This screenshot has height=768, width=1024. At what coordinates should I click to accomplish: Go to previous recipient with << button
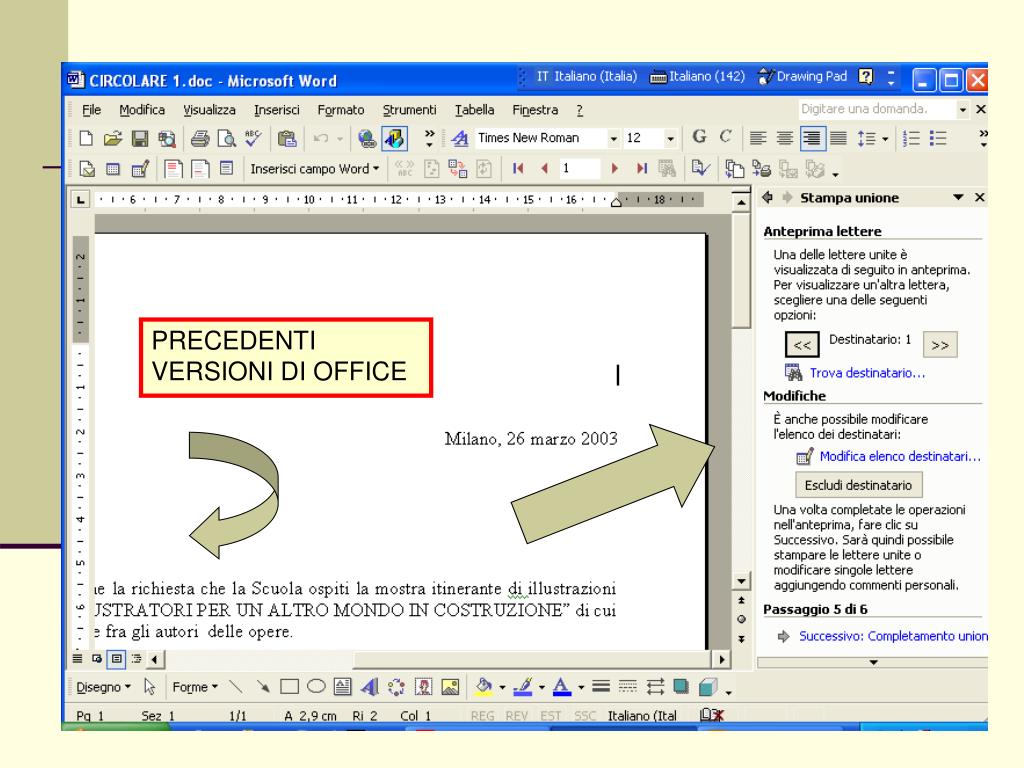(x=802, y=345)
